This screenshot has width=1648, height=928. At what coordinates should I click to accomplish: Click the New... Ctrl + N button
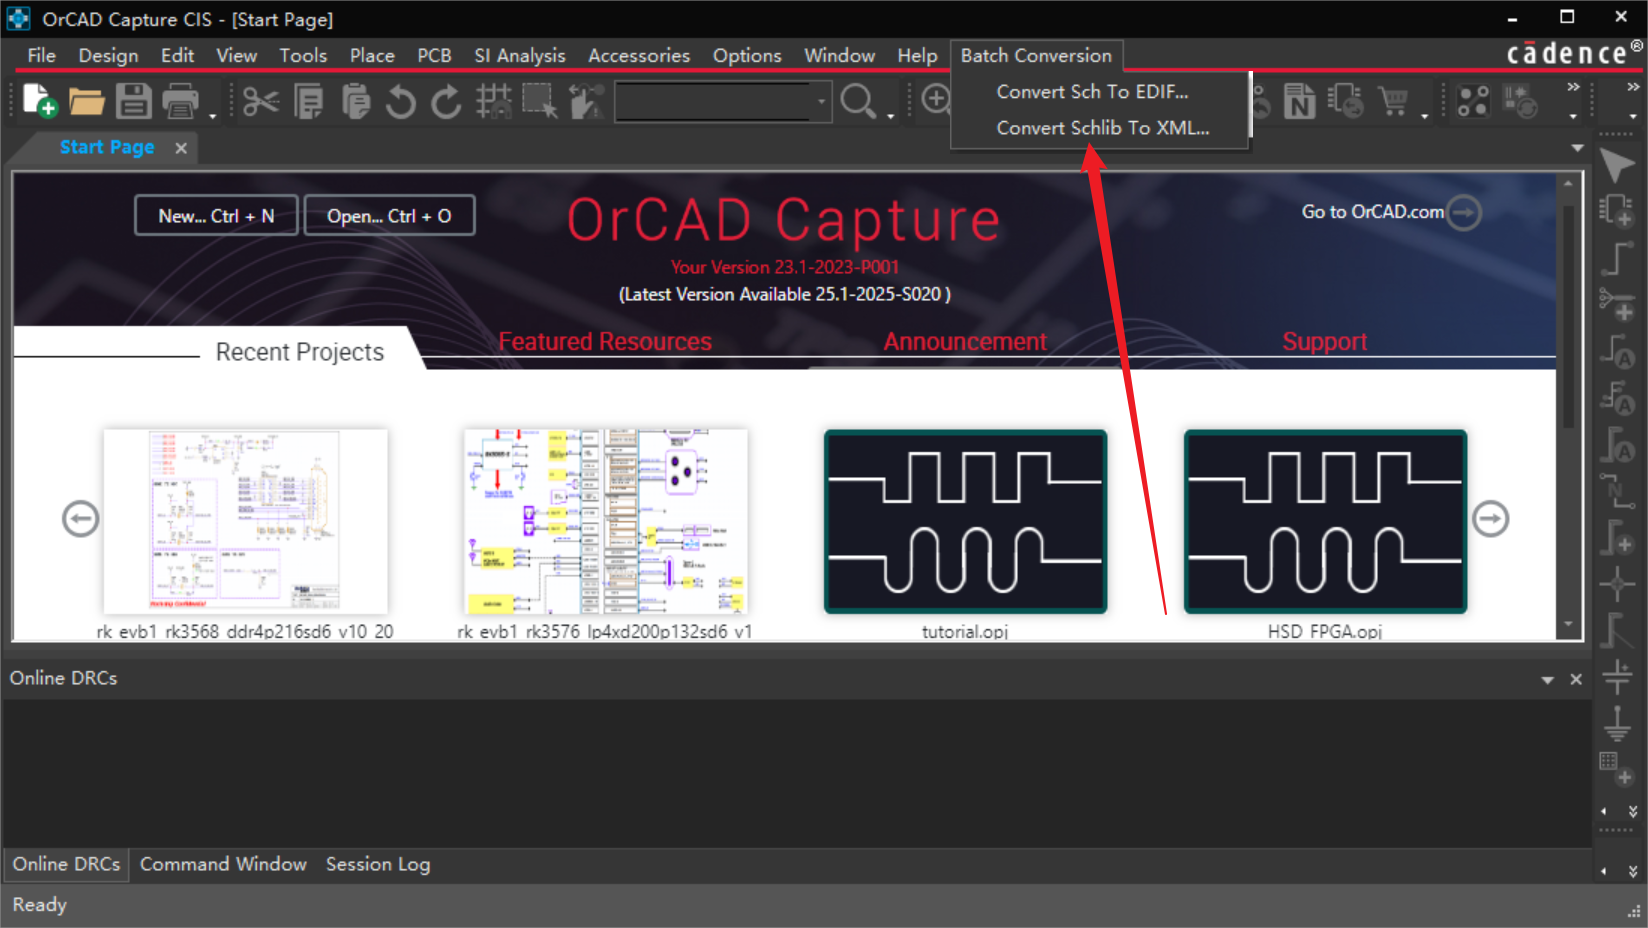pos(216,216)
